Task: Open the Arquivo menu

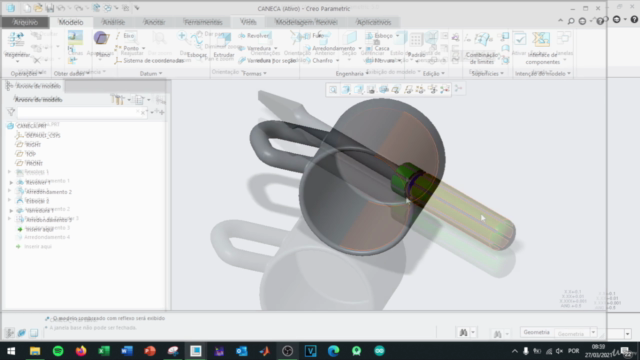Action: pyautogui.click(x=25, y=22)
